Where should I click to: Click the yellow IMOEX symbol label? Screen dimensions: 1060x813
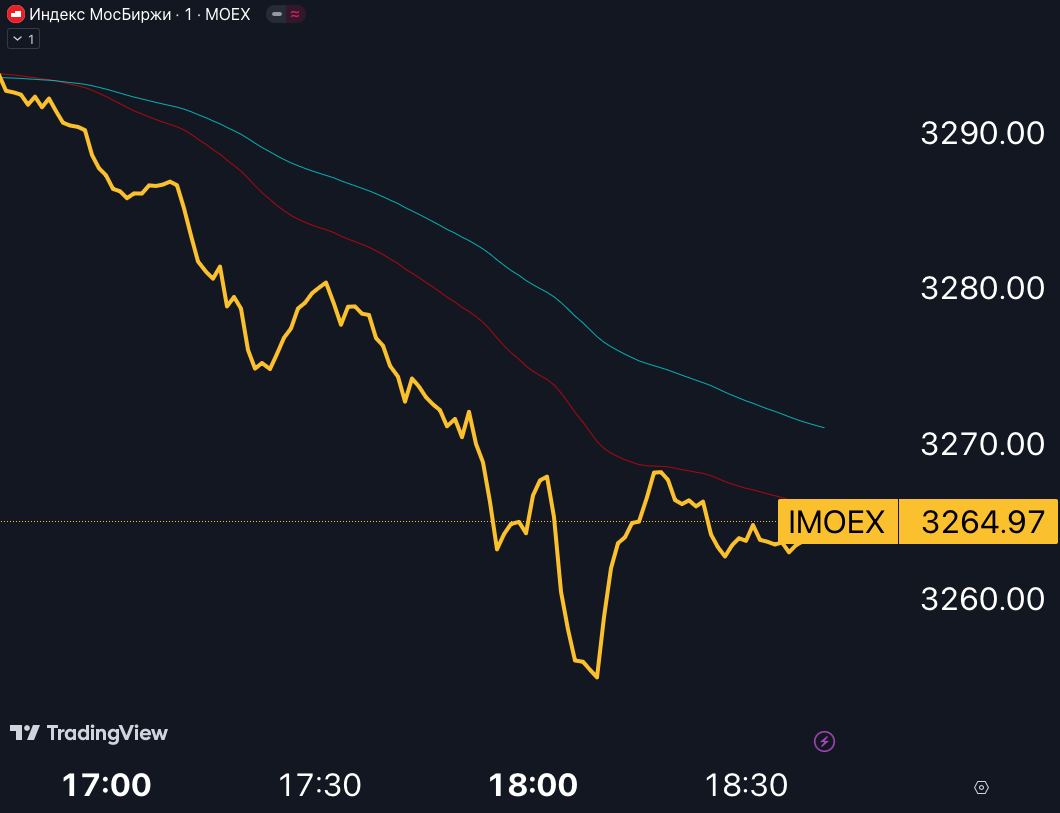click(x=837, y=522)
